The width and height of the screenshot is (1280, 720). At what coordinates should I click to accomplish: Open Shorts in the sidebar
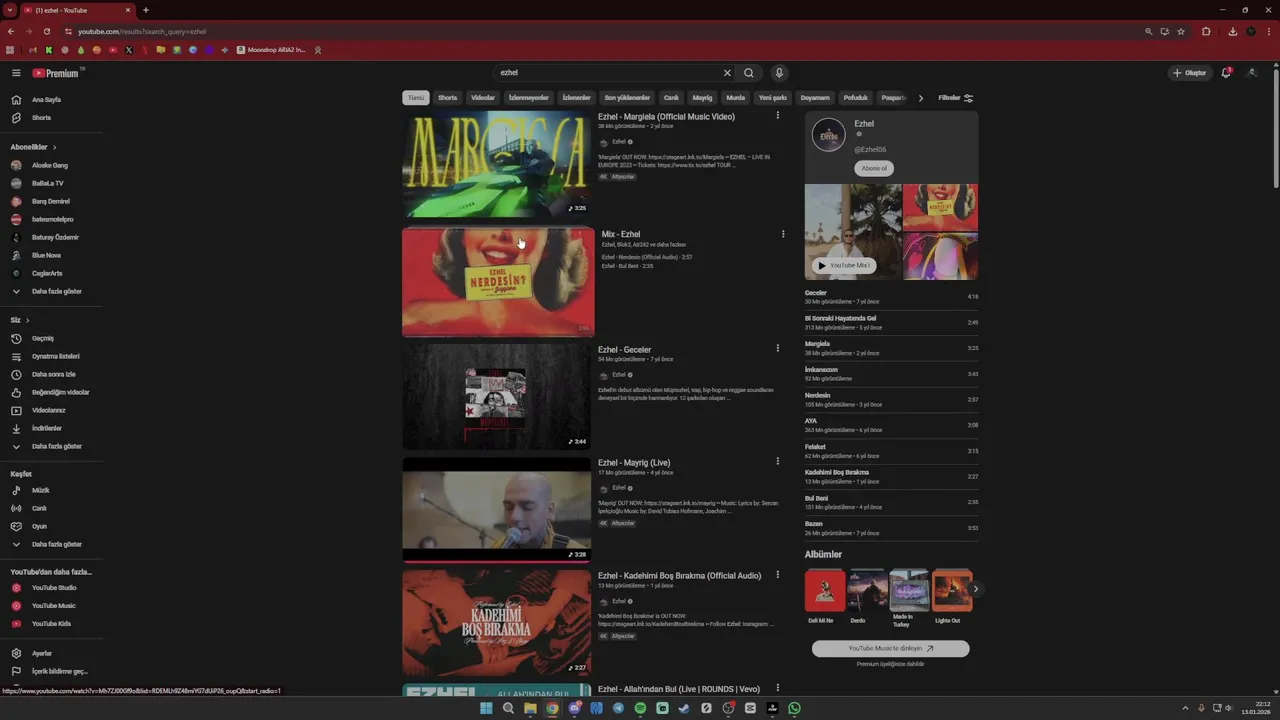[40, 118]
